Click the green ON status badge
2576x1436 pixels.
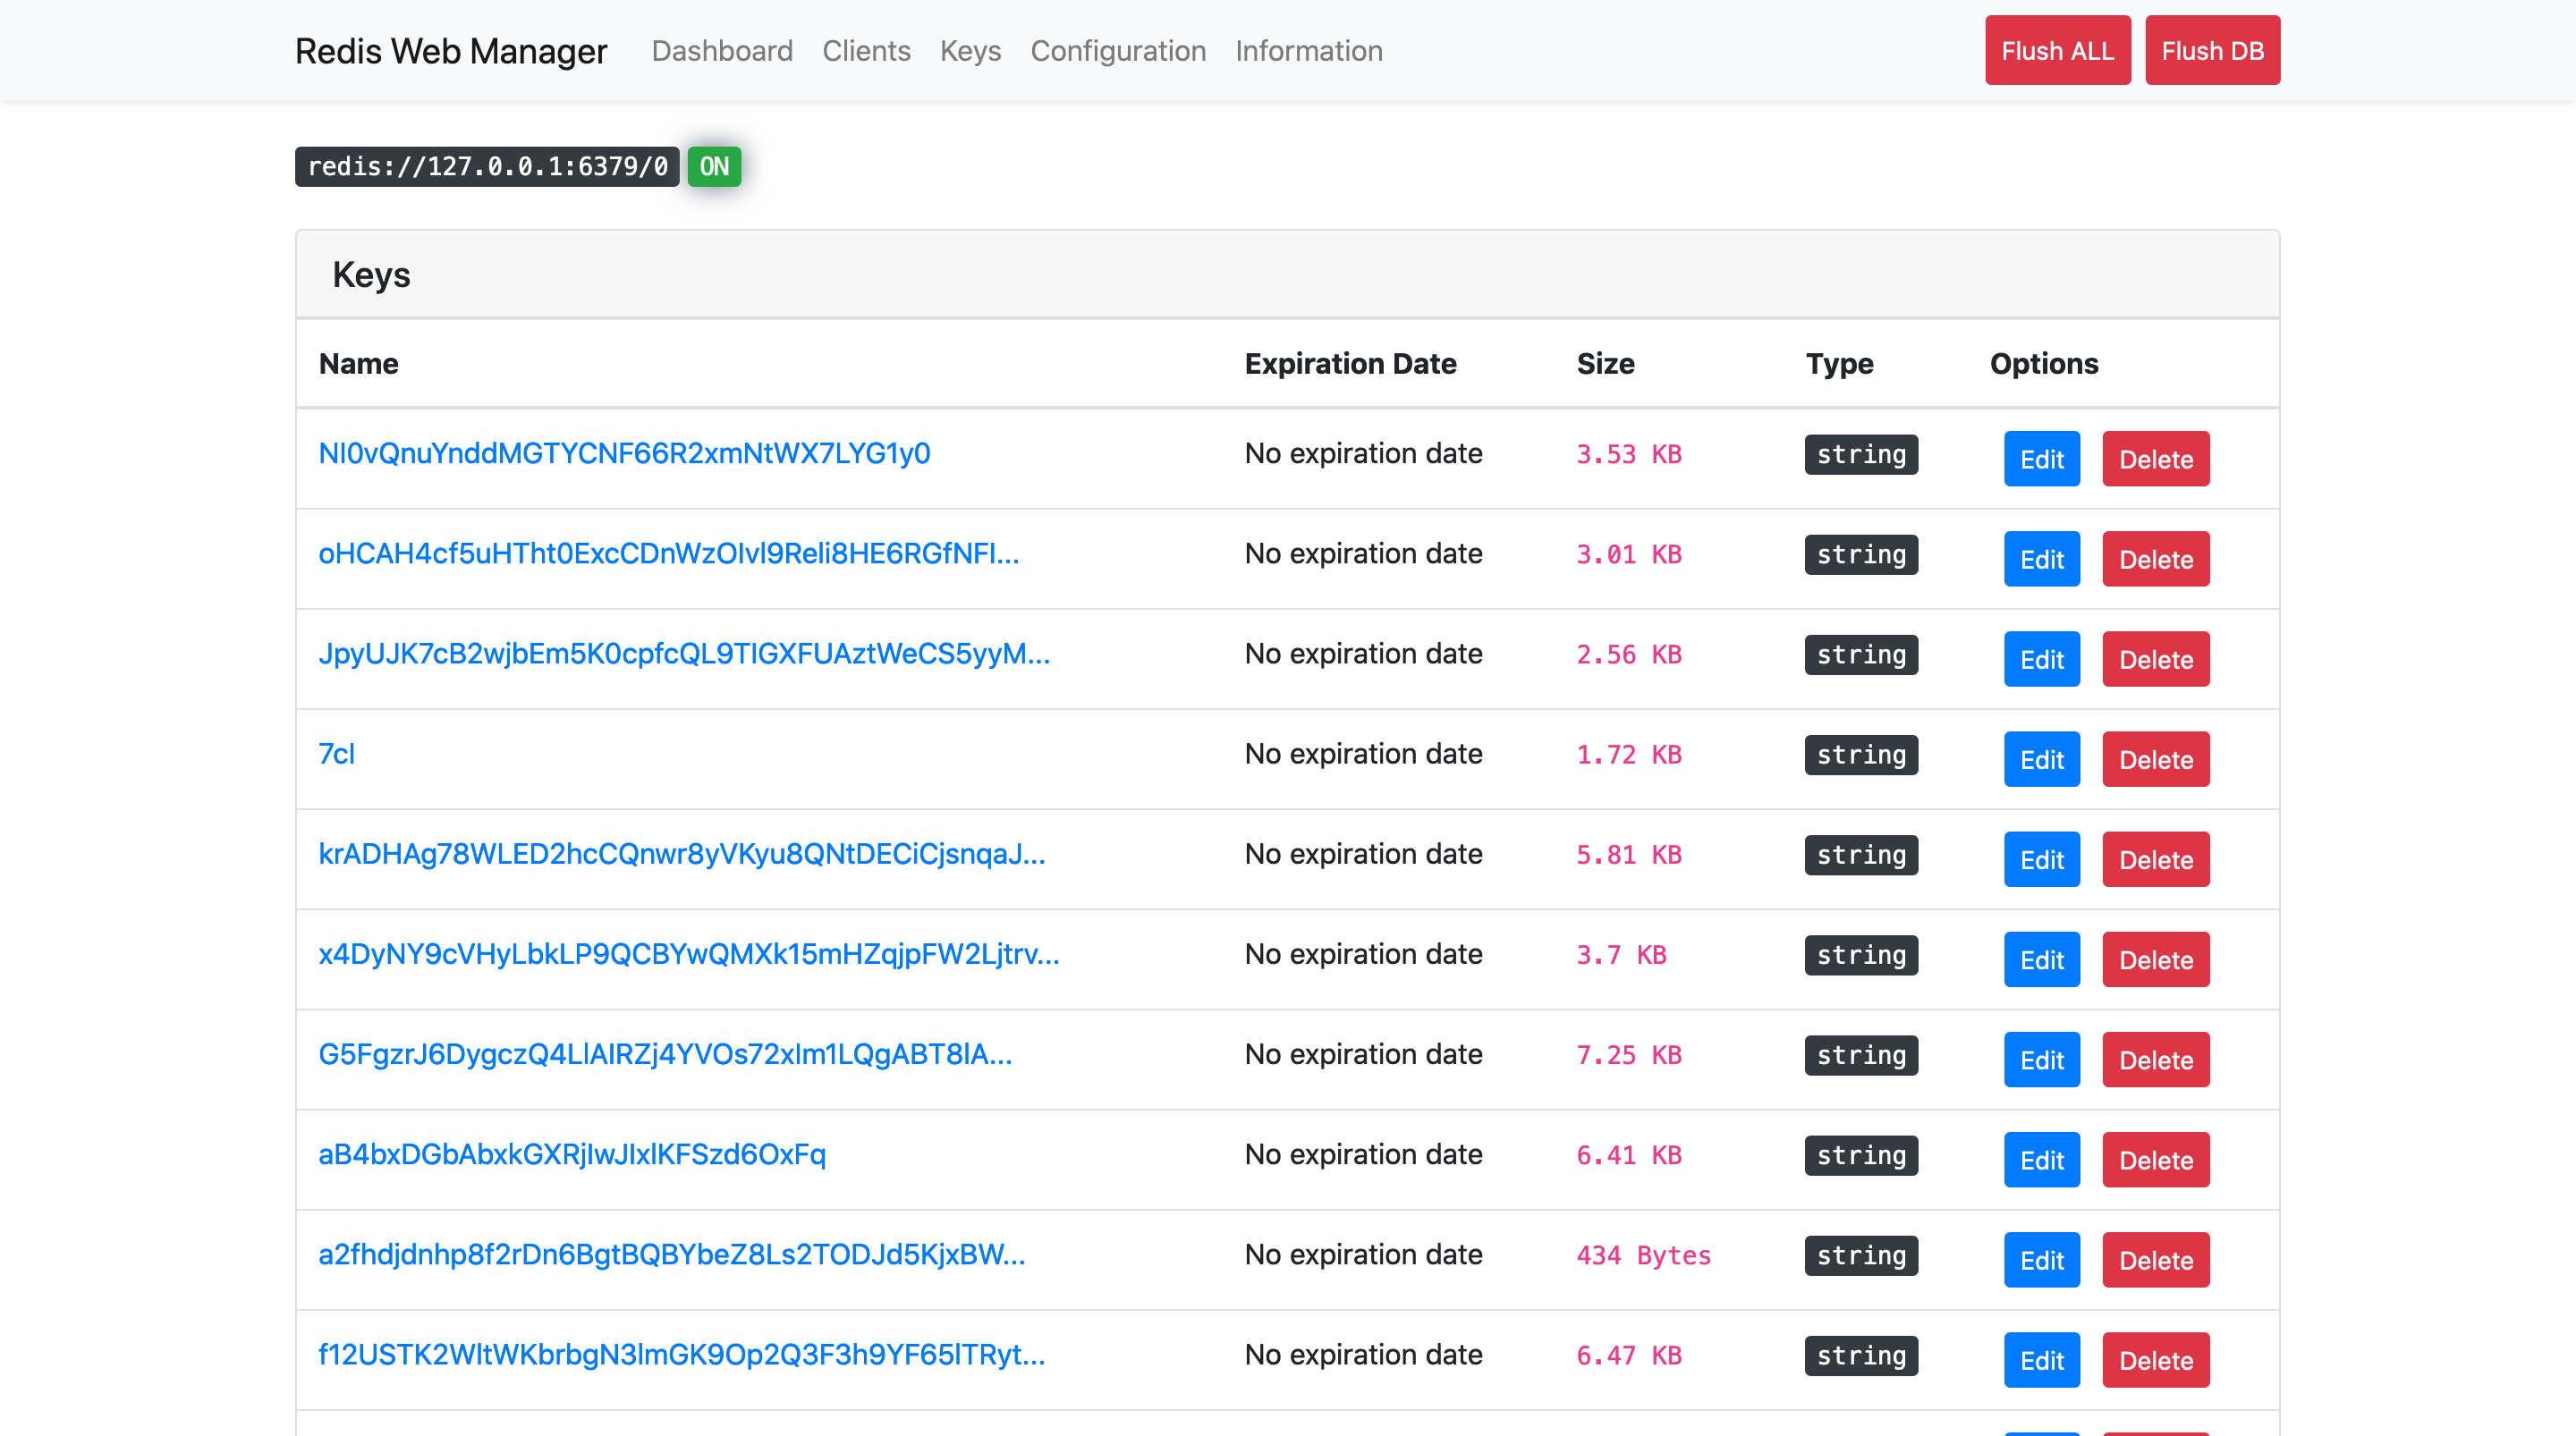[x=713, y=167]
